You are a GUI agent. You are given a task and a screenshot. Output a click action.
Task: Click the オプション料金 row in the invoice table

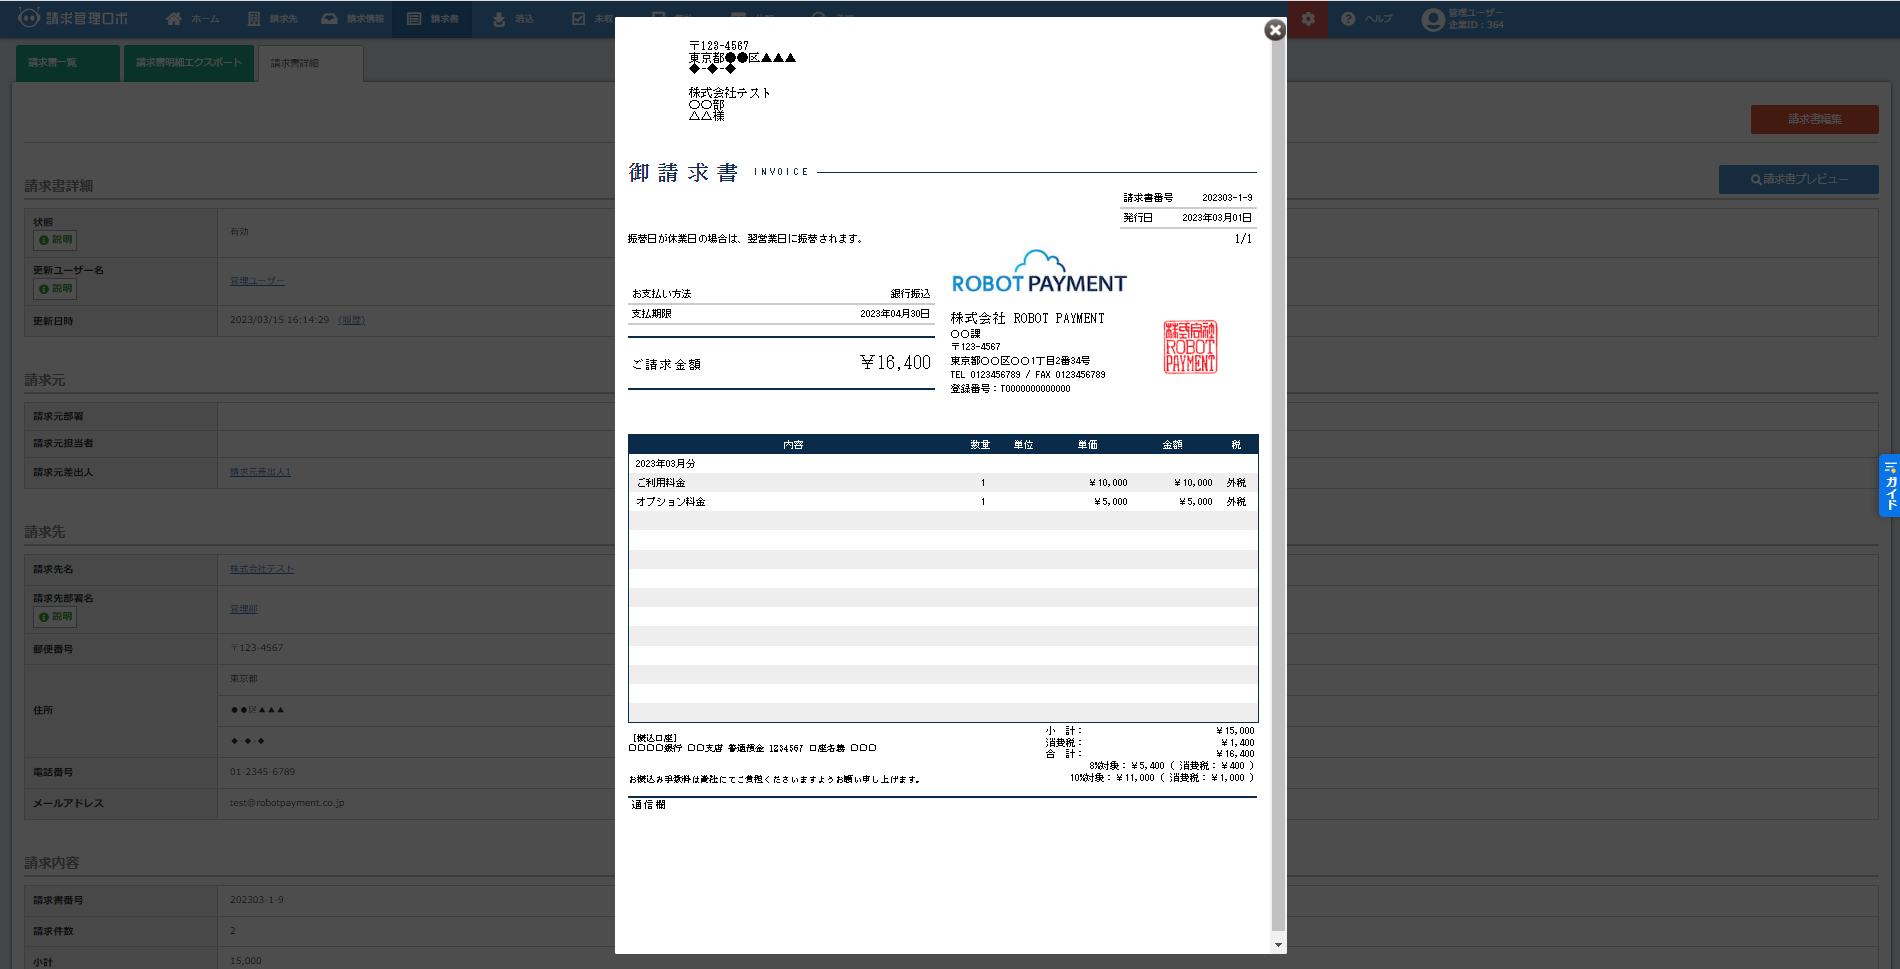(x=943, y=502)
